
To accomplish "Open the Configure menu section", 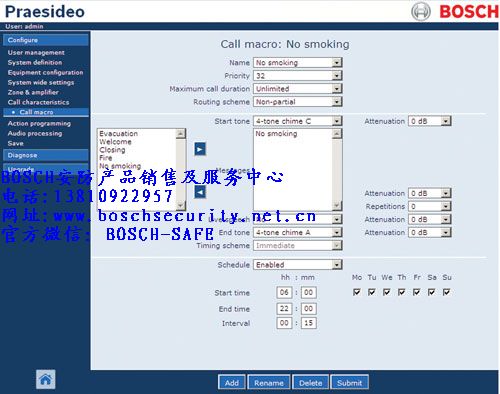I will tap(46, 40).
